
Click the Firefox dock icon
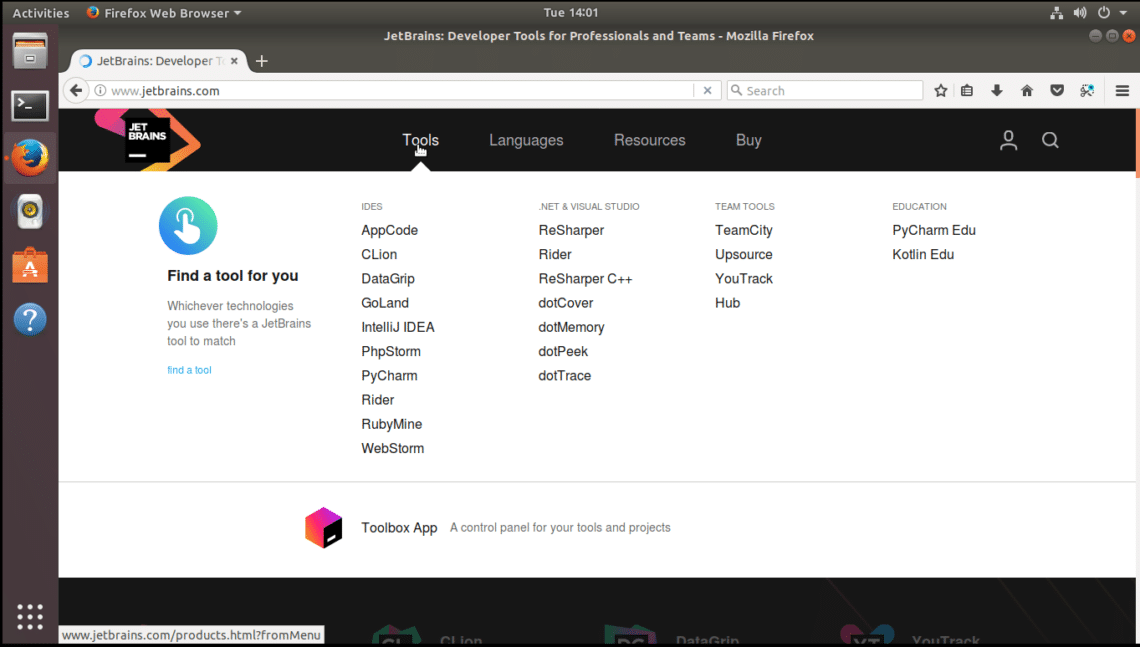pyautogui.click(x=30, y=158)
